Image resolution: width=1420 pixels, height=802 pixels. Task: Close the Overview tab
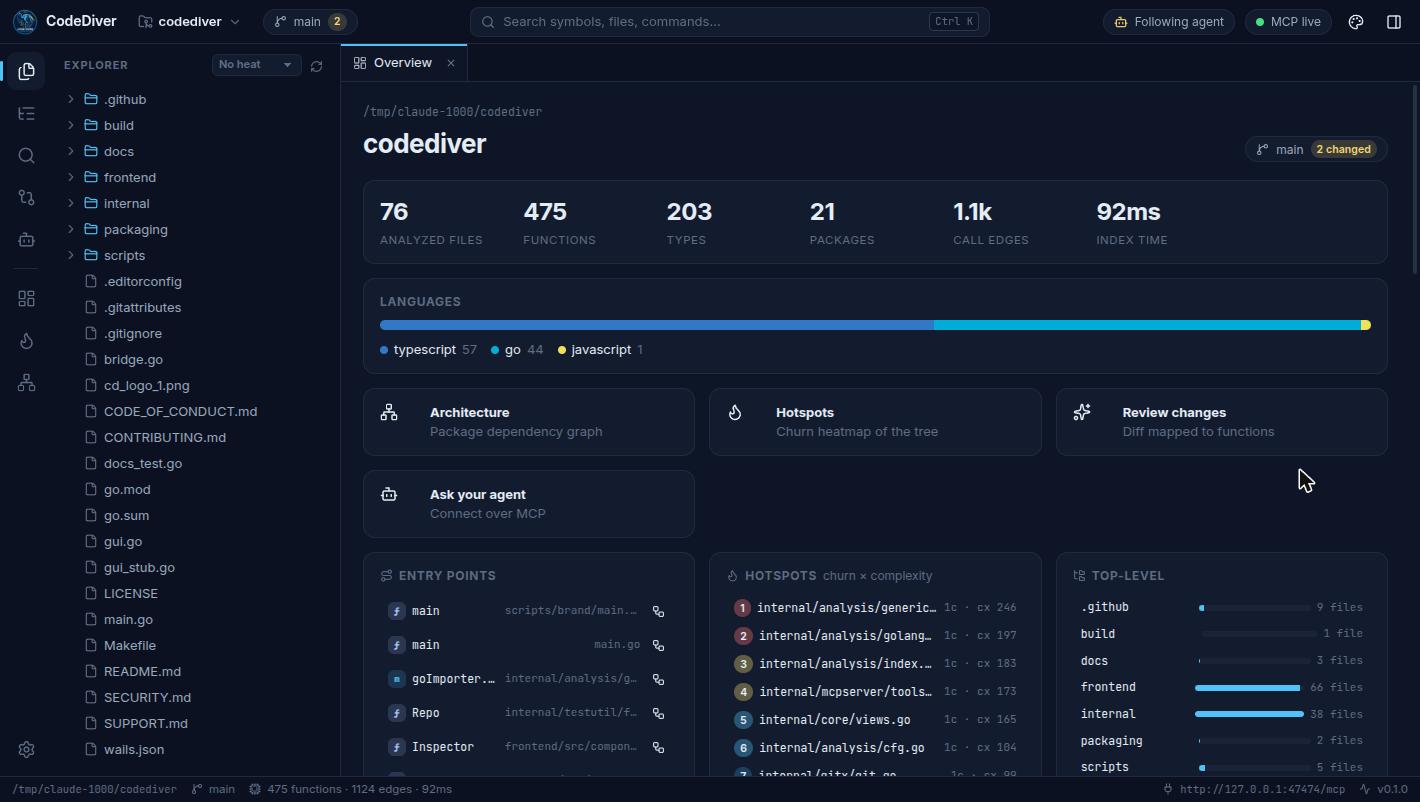[x=451, y=63]
